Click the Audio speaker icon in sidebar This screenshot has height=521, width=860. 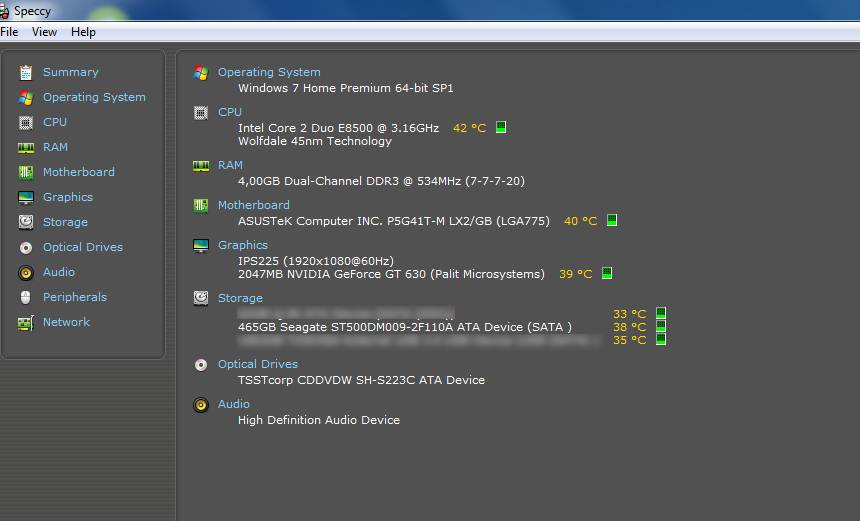(x=26, y=273)
